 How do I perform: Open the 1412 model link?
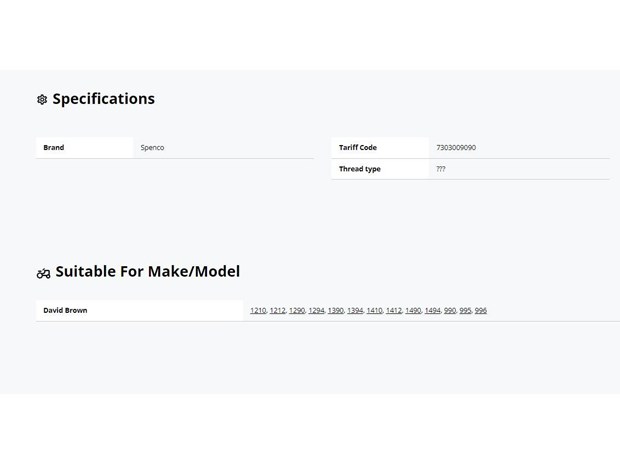pos(393,310)
